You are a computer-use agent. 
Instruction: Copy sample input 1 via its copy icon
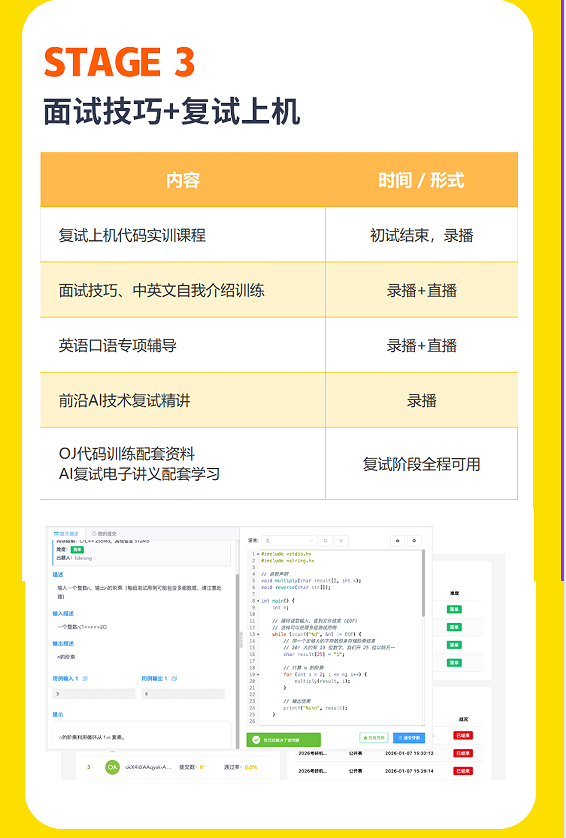click(85, 679)
